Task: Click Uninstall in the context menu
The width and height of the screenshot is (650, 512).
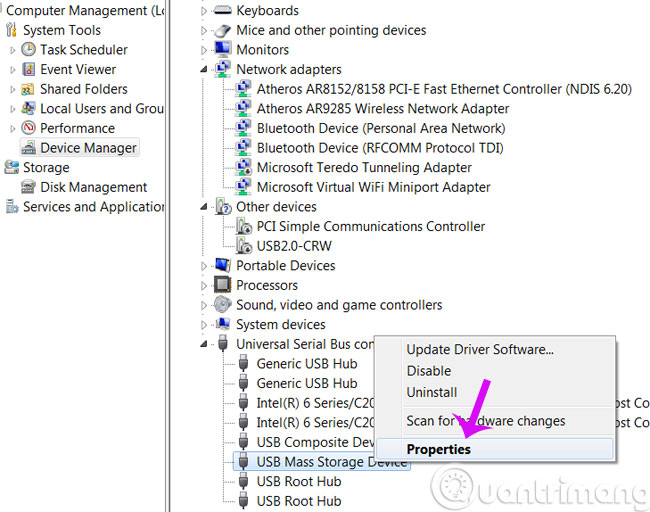Action: (x=431, y=392)
